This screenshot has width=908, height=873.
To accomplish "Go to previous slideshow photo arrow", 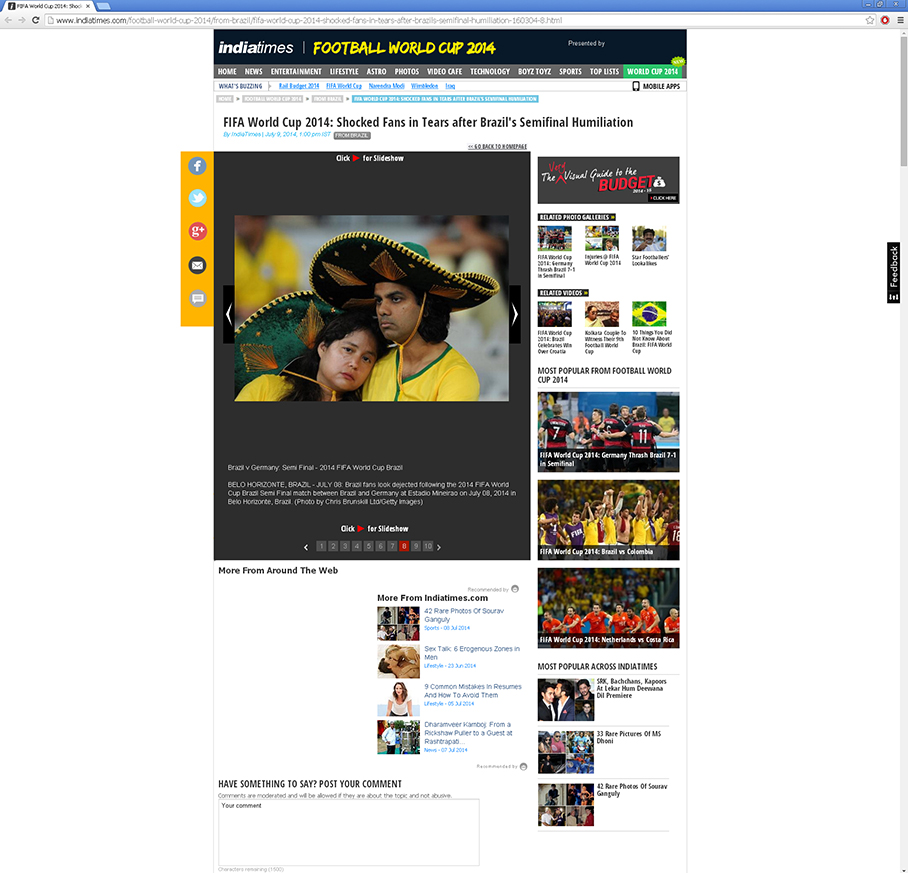I will (x=229, y=314).
